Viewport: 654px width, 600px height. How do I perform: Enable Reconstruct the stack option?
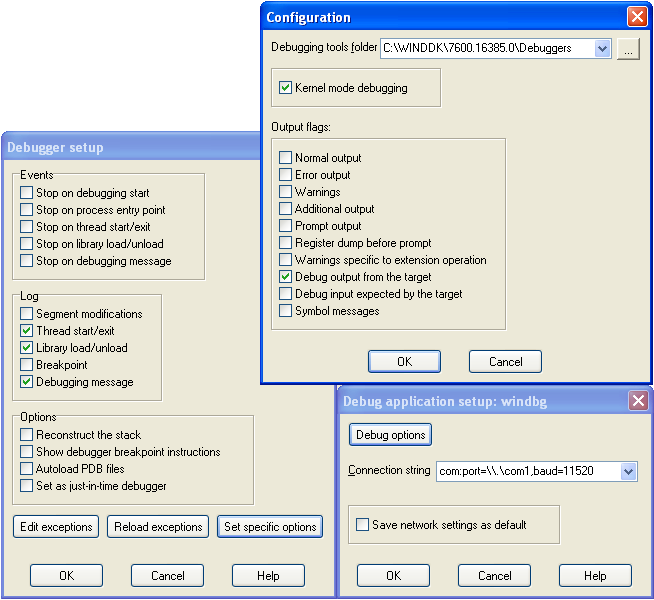coord(27,435)
